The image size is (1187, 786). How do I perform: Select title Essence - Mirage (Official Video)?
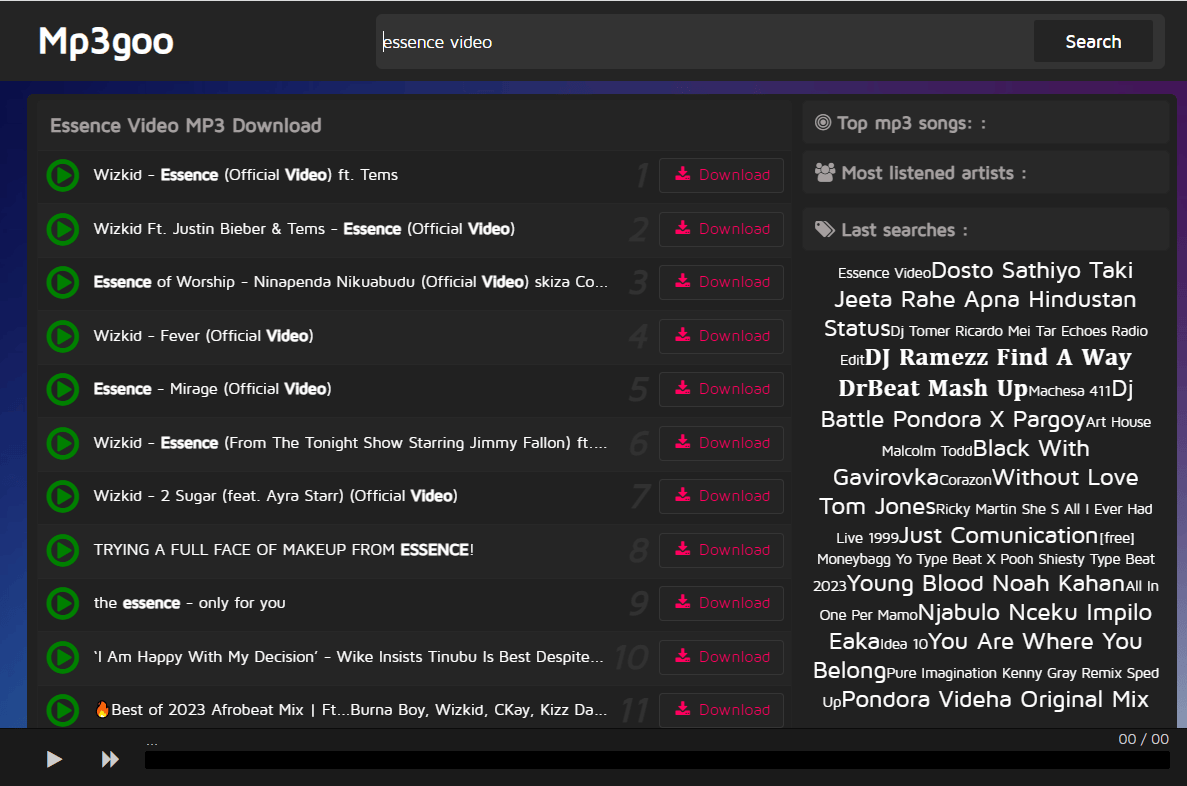212,388
